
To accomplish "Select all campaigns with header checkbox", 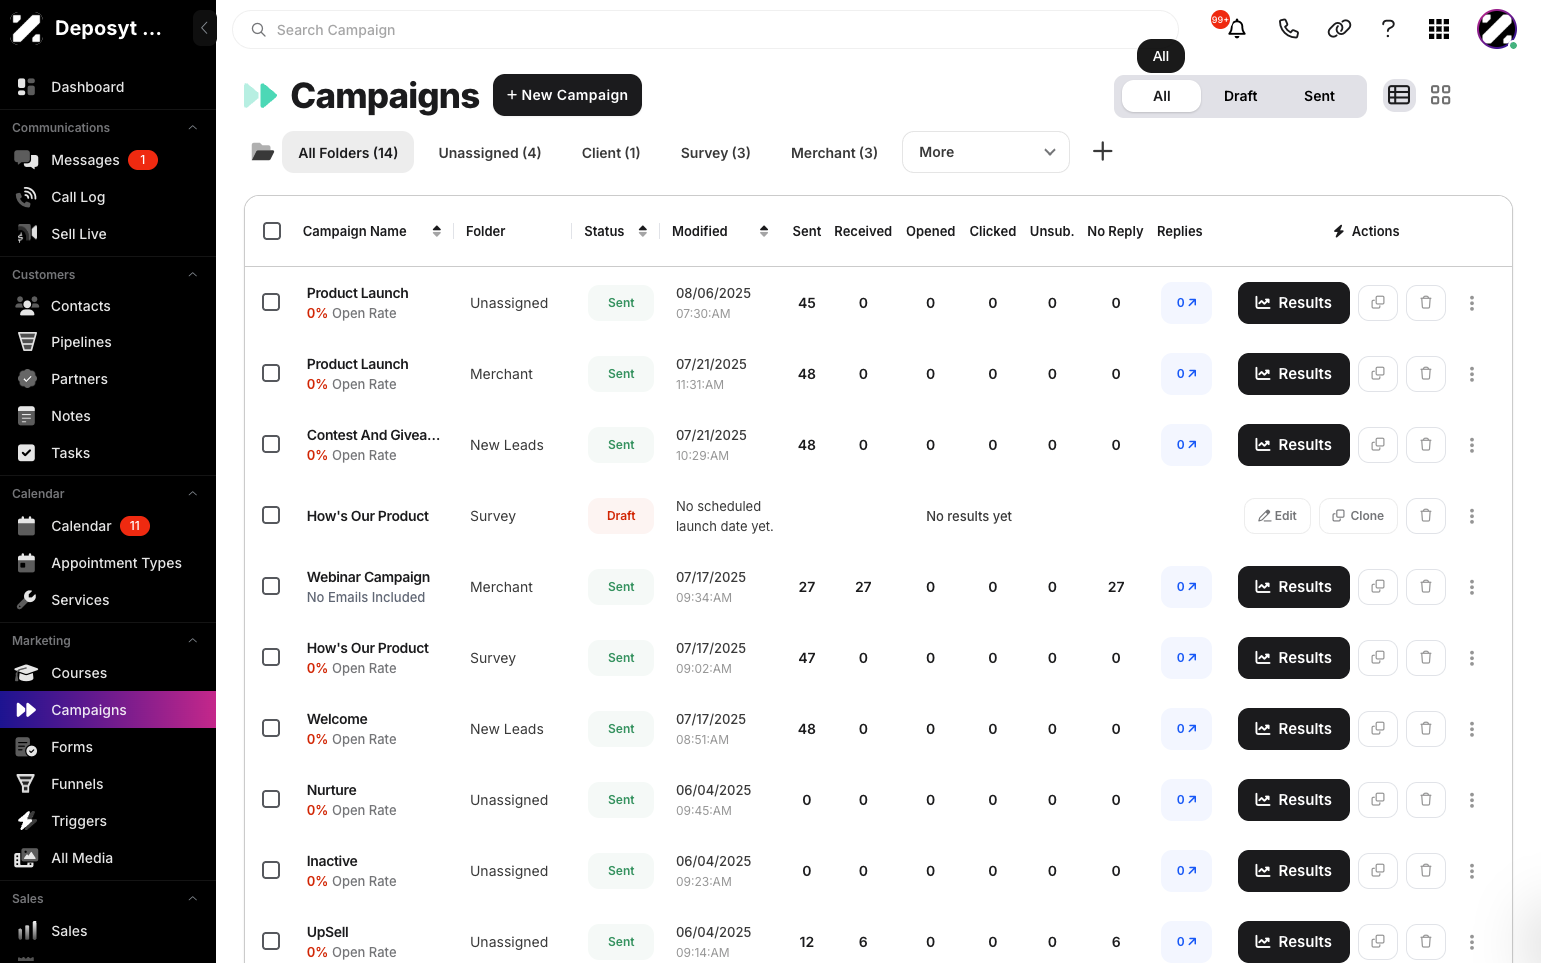I will [272, 231].
